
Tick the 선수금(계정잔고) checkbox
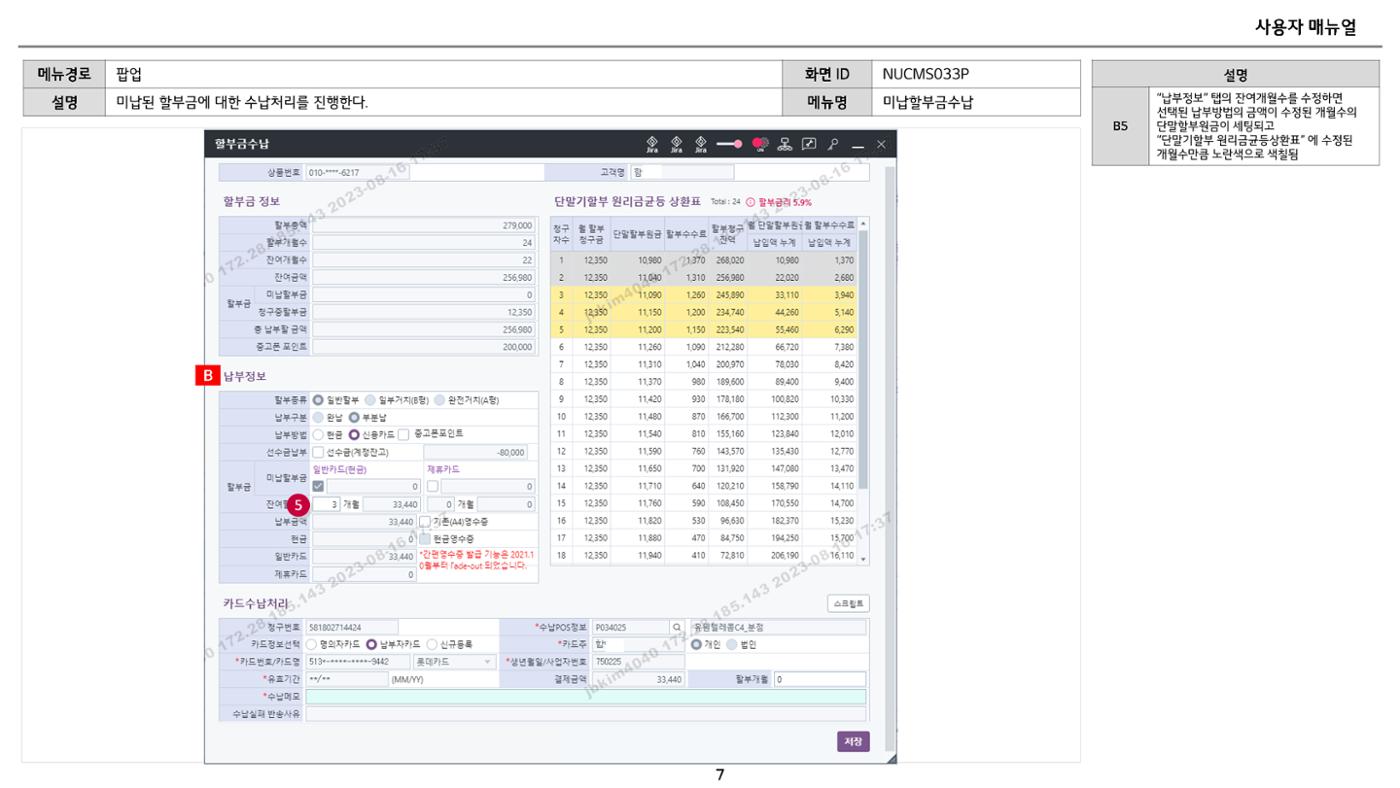coord(319,452)
